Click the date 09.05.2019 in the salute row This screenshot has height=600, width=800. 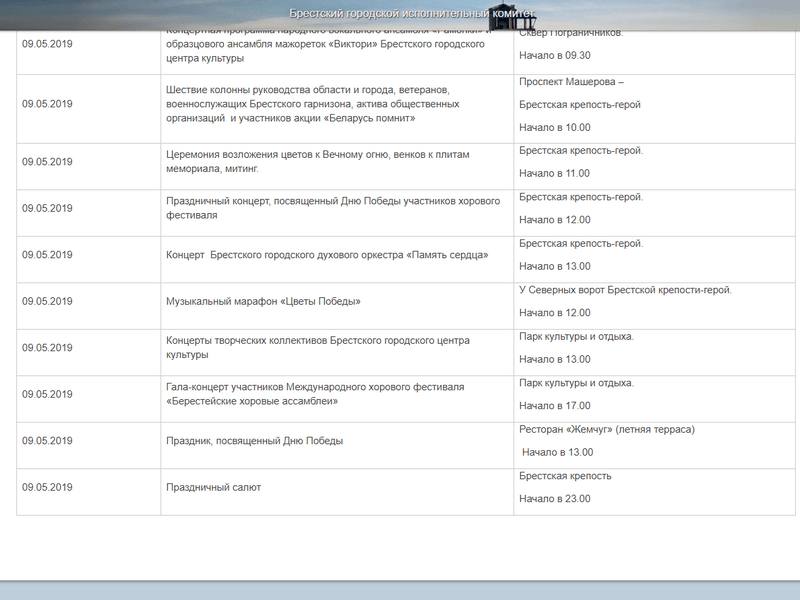tap(47, 487)
